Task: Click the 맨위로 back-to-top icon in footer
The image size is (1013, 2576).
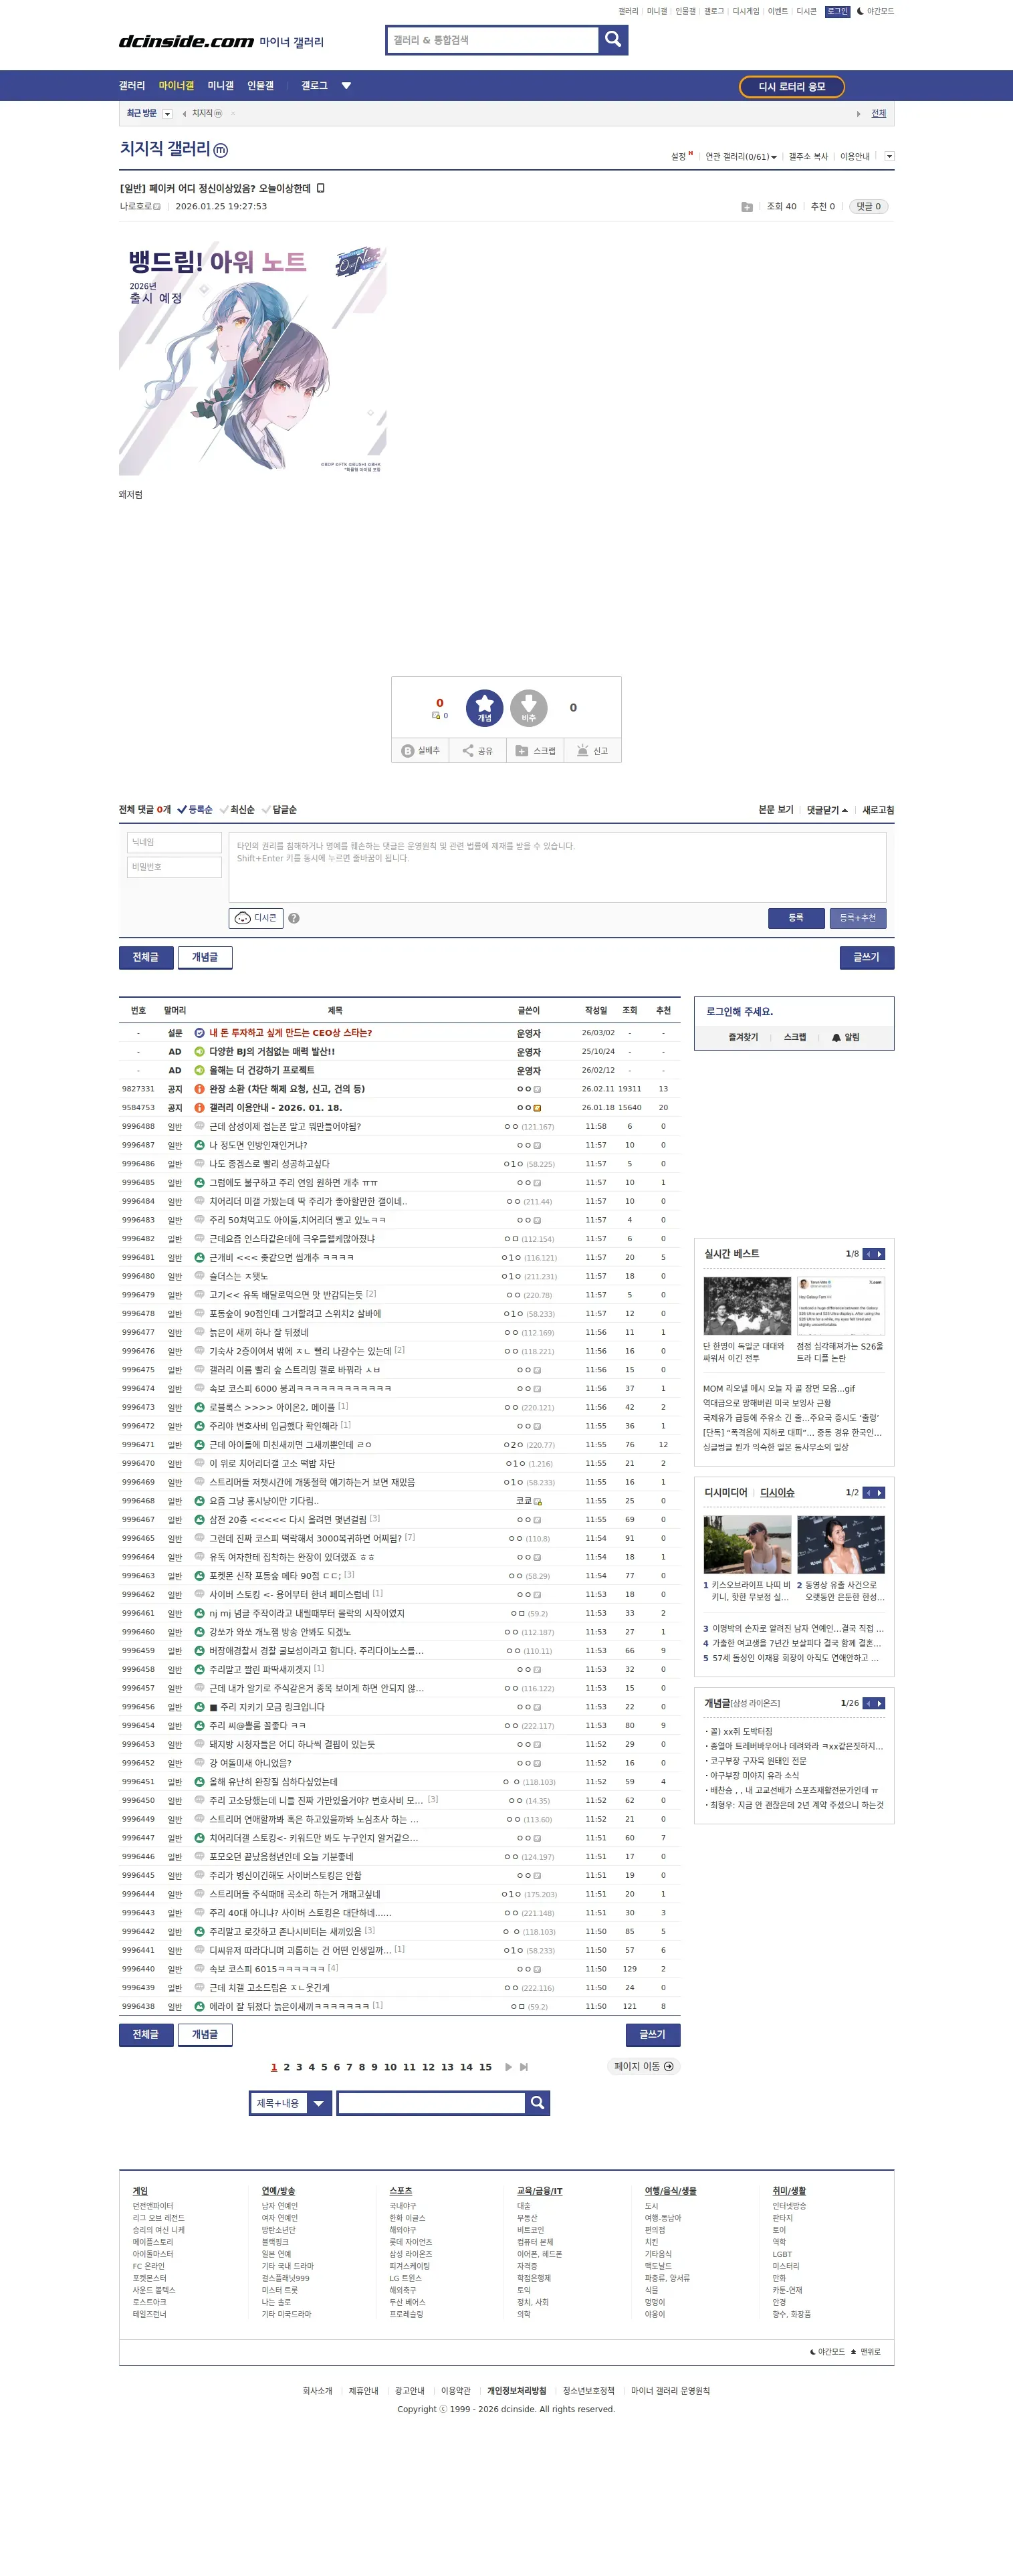Action: [x=866, y=2352]
